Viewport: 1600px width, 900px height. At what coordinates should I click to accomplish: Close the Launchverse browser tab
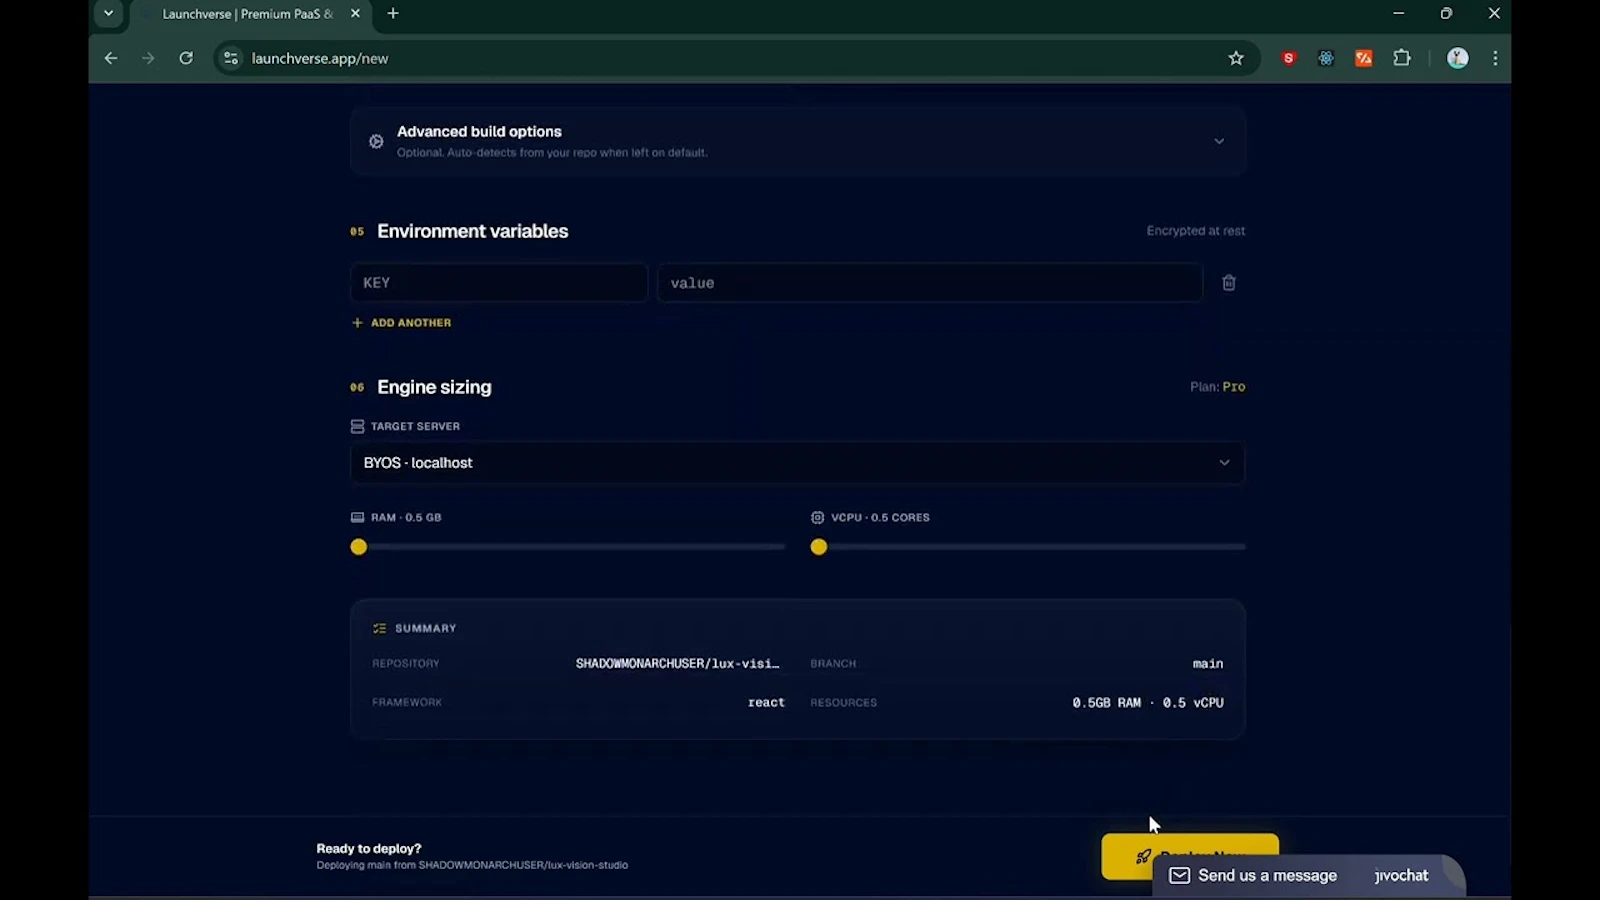[x=355, y=14]
